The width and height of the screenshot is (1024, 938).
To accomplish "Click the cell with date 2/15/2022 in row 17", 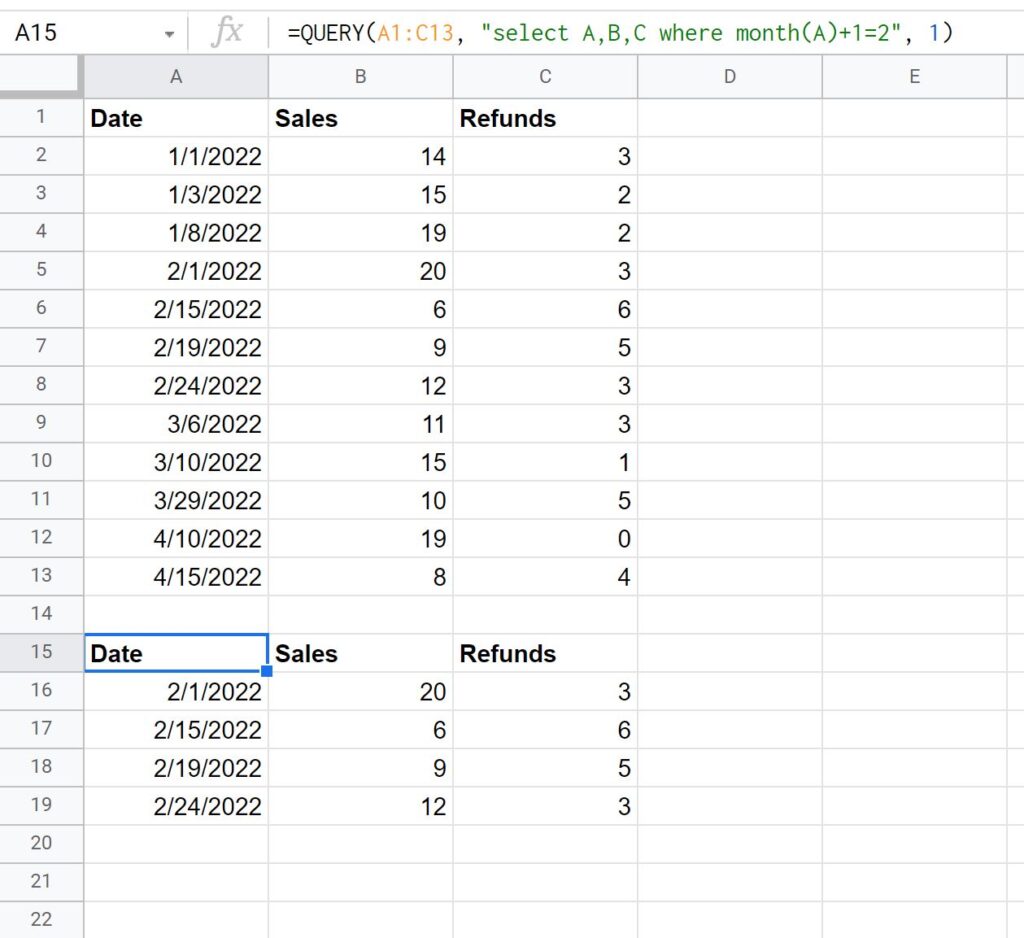I will tap(176, 730).
